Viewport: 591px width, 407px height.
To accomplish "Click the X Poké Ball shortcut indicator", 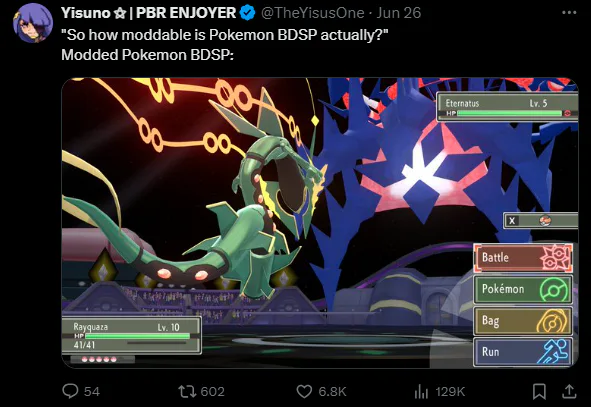I will (540, 220).
